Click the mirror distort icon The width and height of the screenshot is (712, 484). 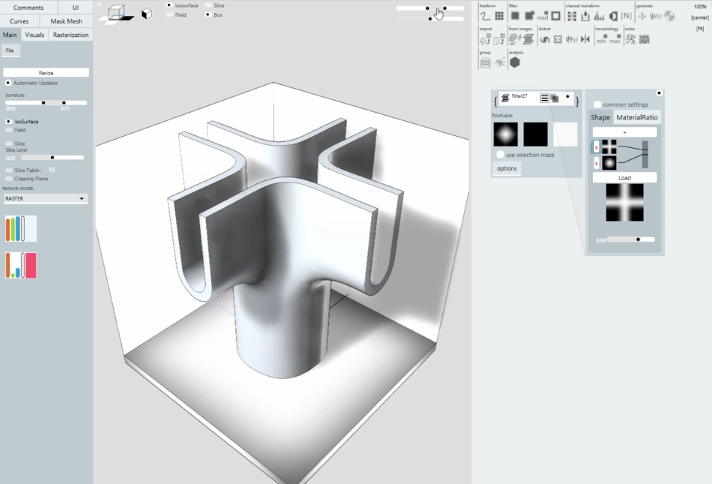coord(585,40)
